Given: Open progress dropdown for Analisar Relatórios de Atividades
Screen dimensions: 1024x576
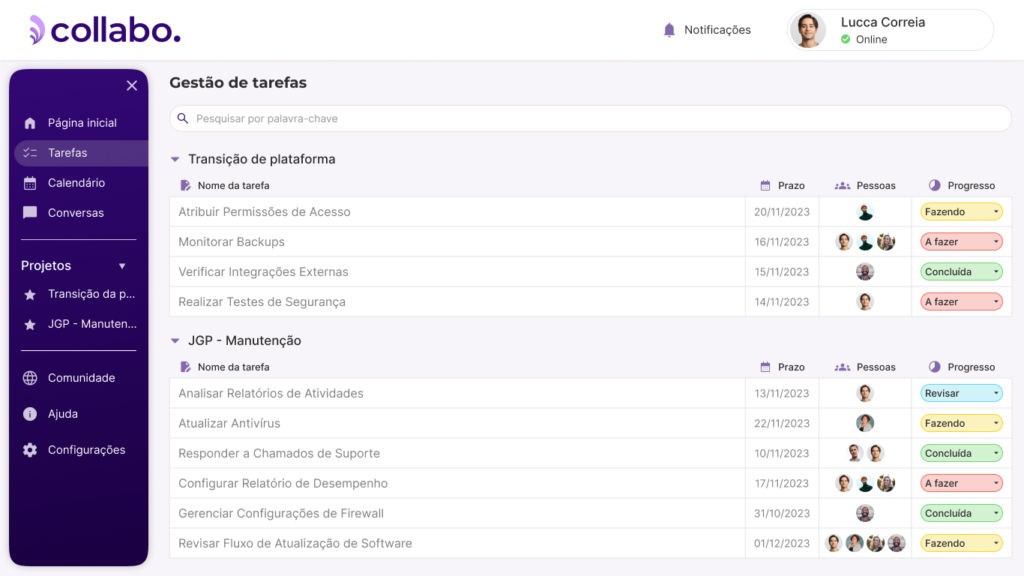Looking at the screenshot, I should click(961, 393).
